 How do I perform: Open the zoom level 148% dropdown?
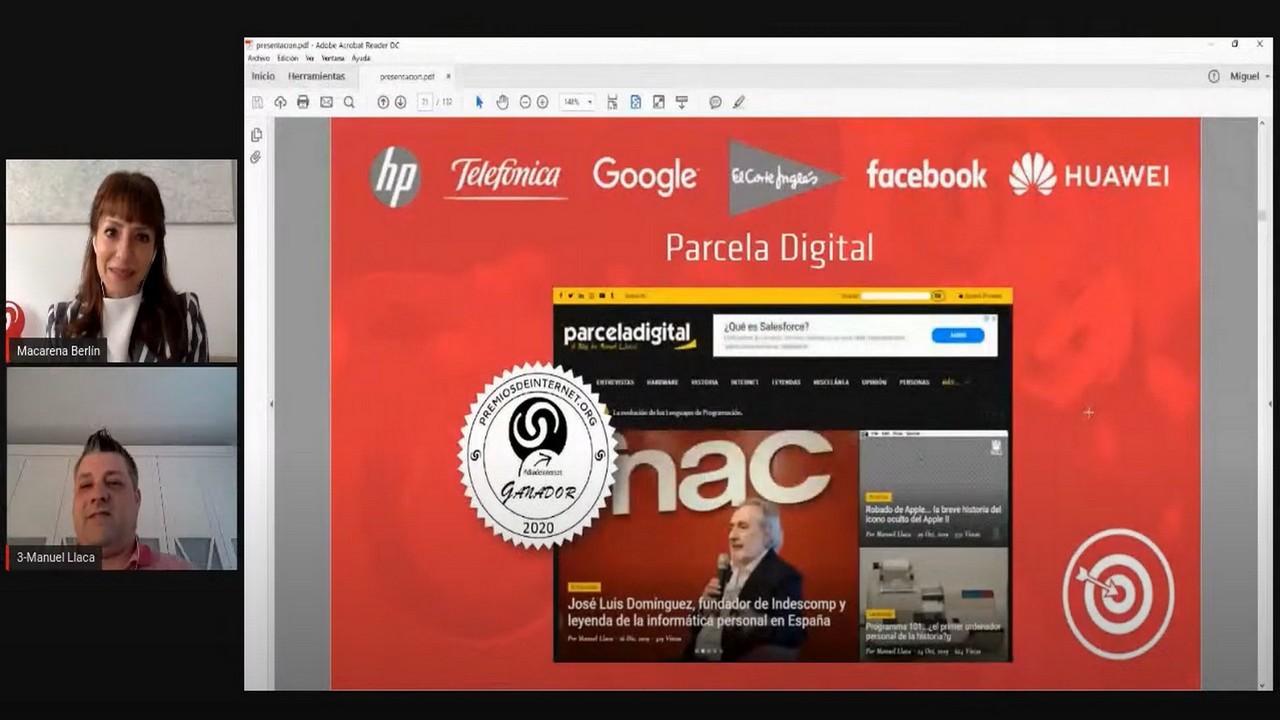[577, 102]
